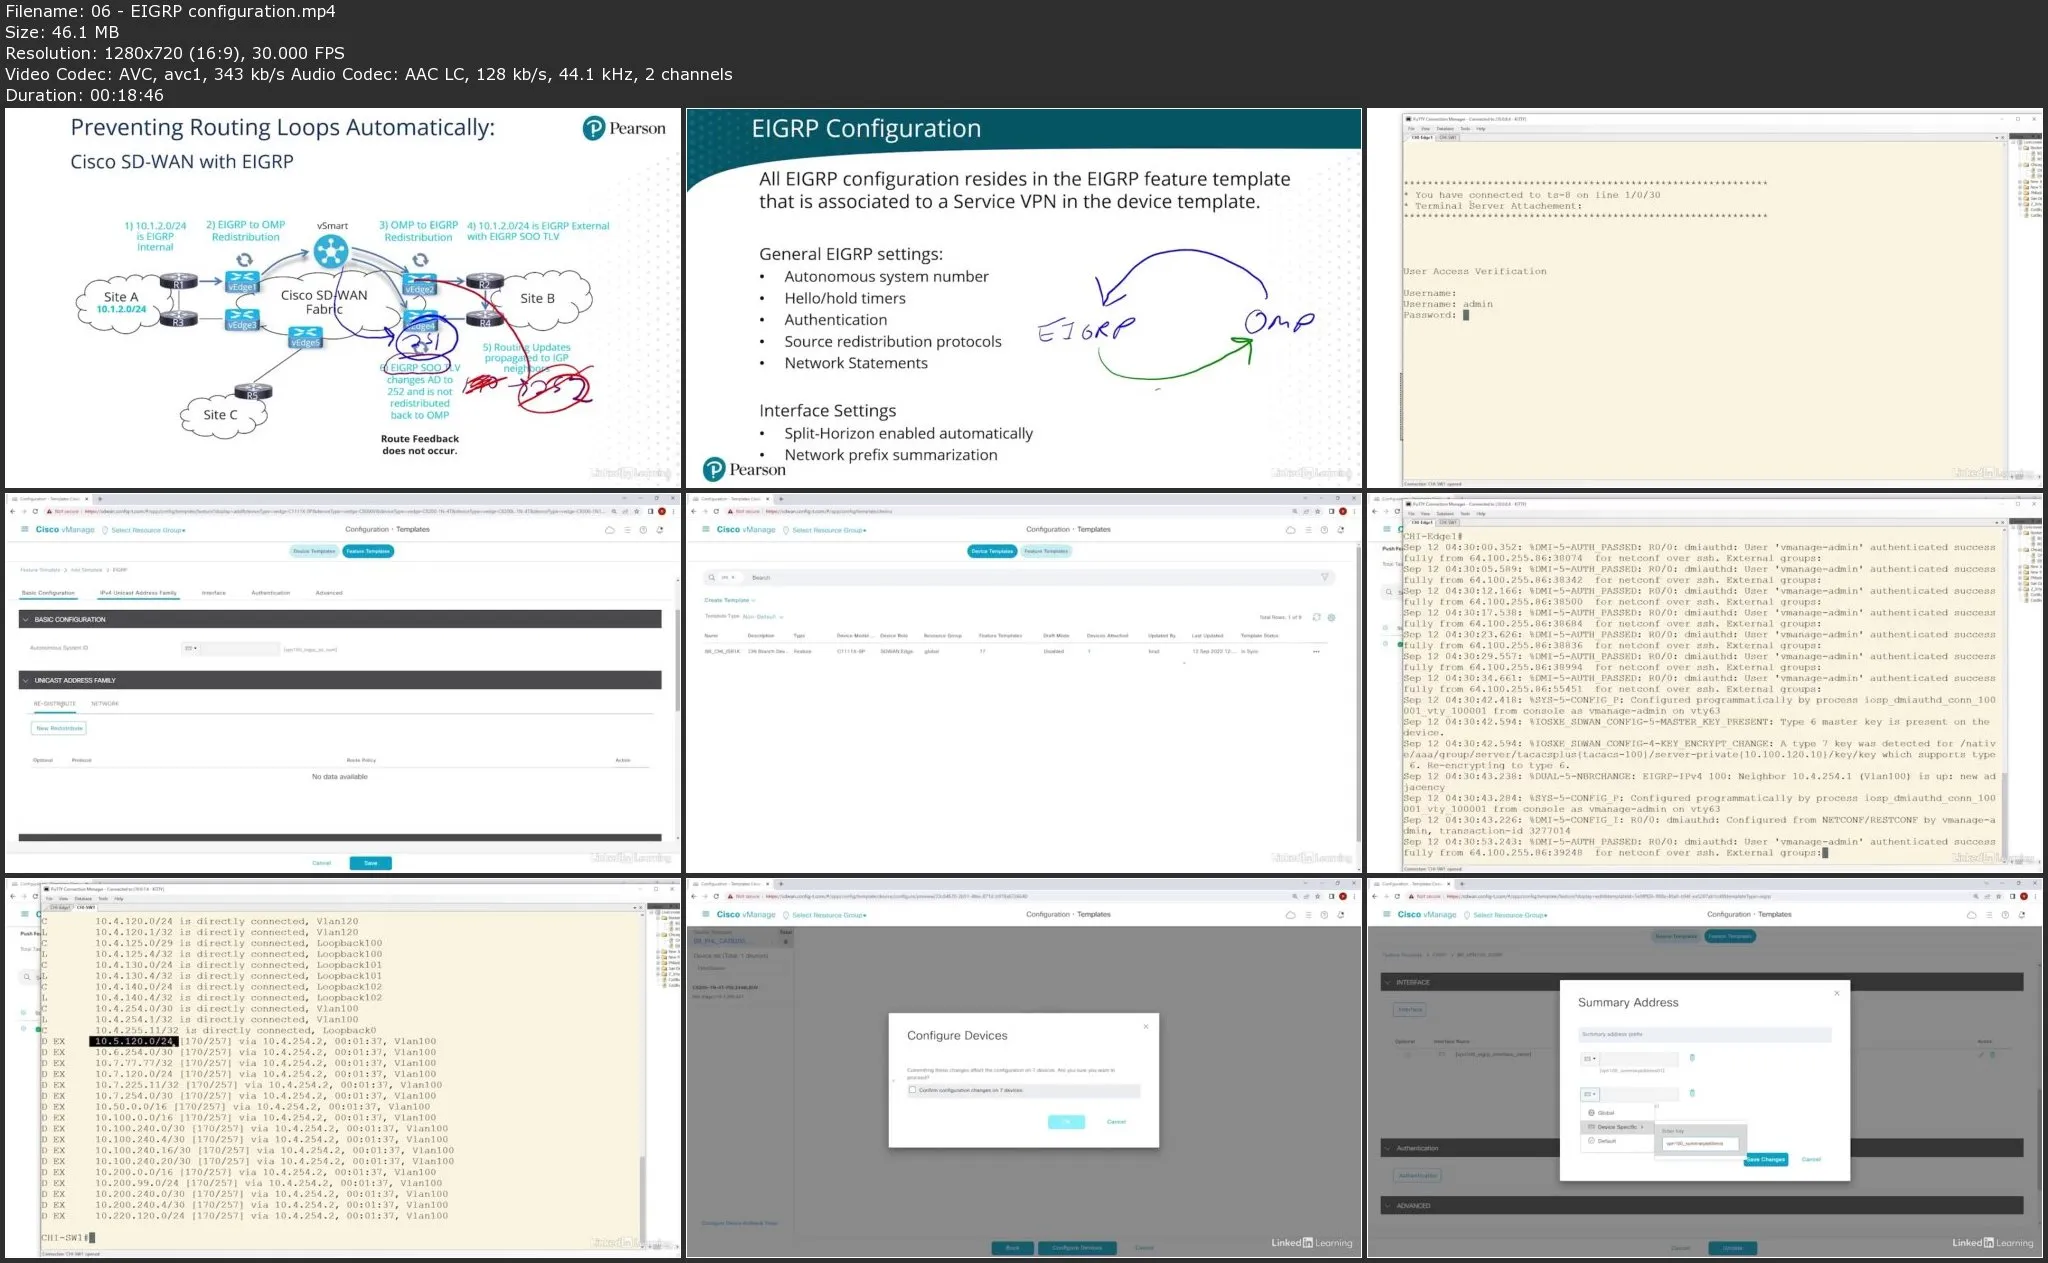2048x1263 pixels.
Task: Open Preventing Routing Loops slide thumbnail
Action: [343, 298]
